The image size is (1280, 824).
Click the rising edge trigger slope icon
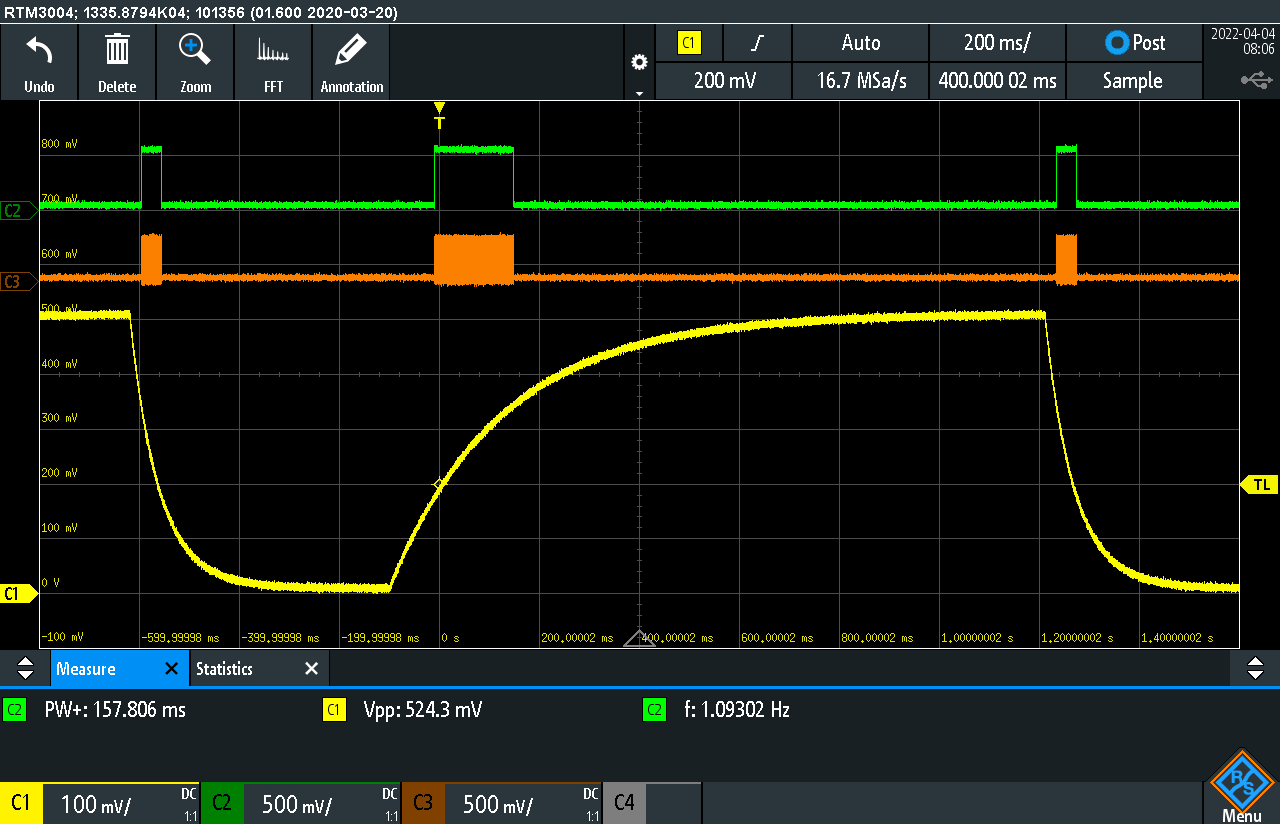(x=757, y=43)
